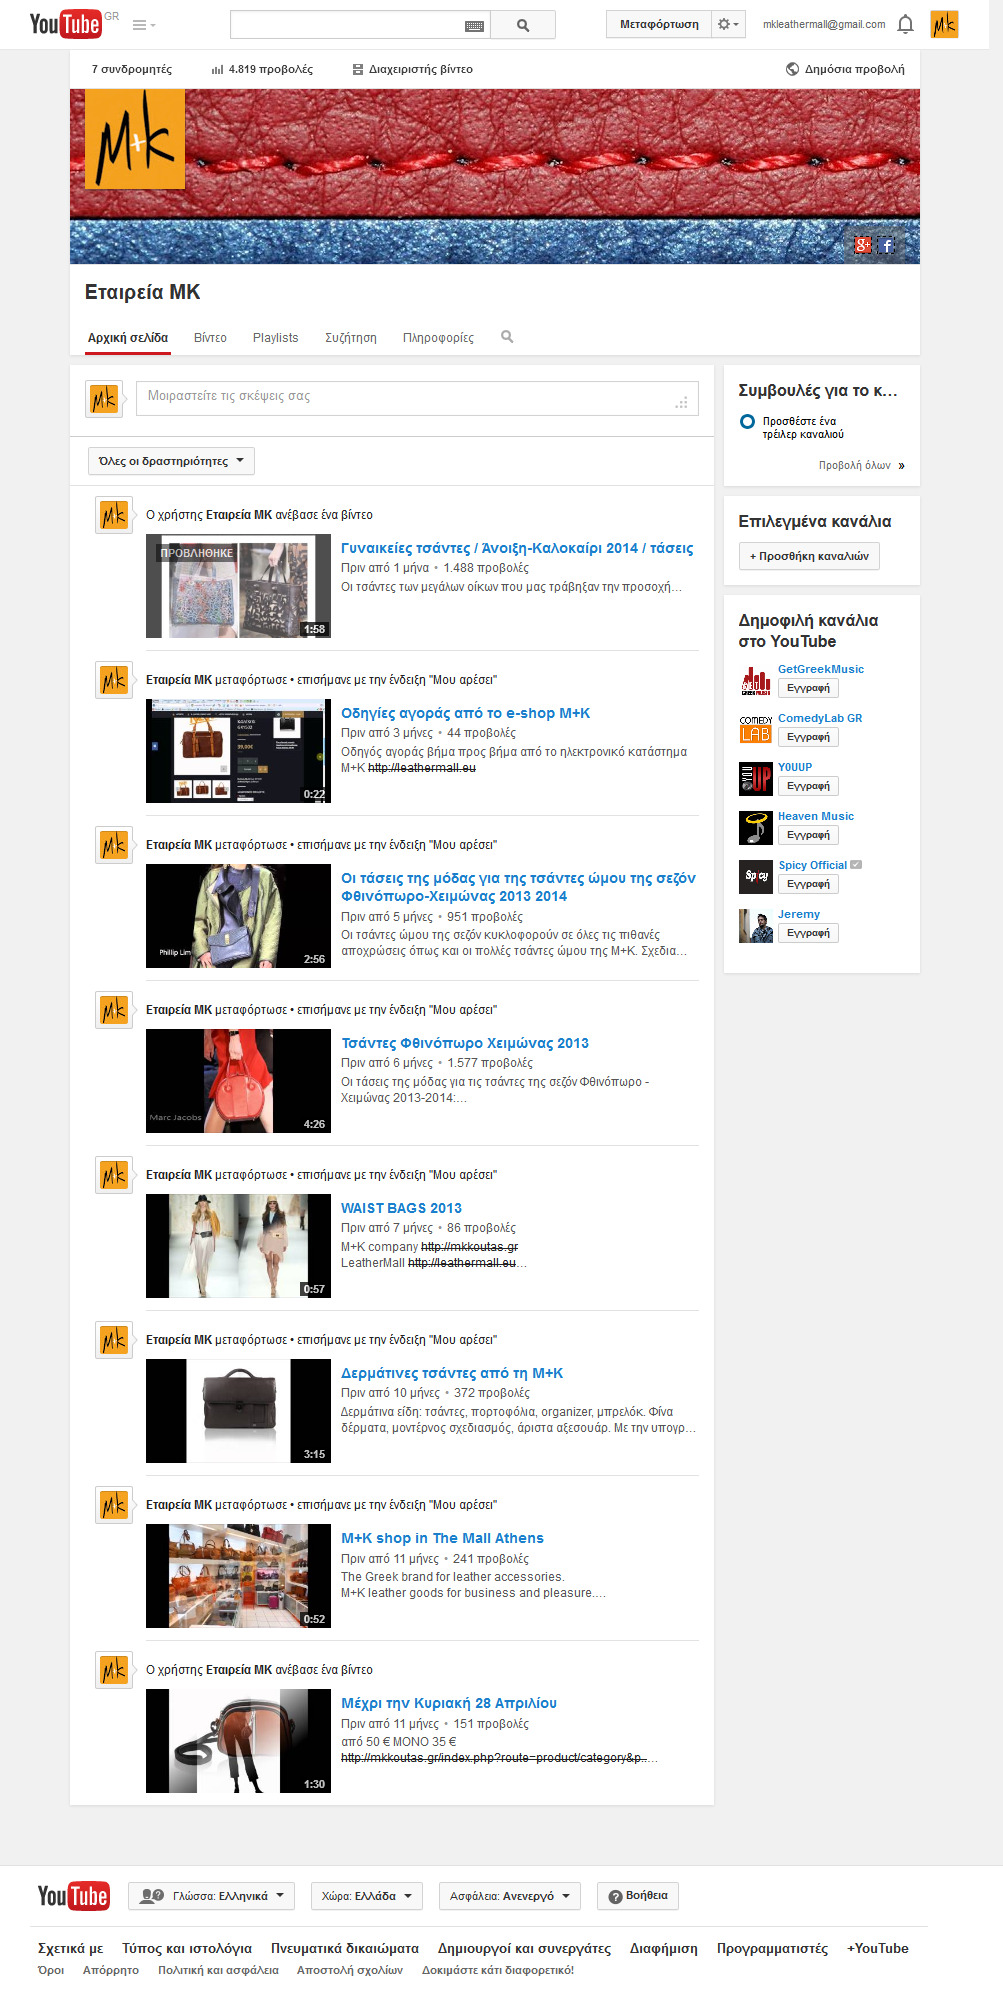This screenshot has width=1003, height=2006.
Task: Open the account avatar in header
Action: (944, 24)
